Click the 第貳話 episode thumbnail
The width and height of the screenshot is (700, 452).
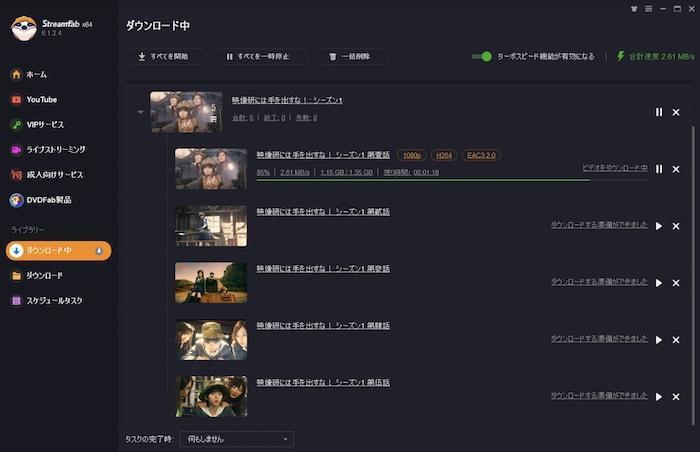[211, 226]
